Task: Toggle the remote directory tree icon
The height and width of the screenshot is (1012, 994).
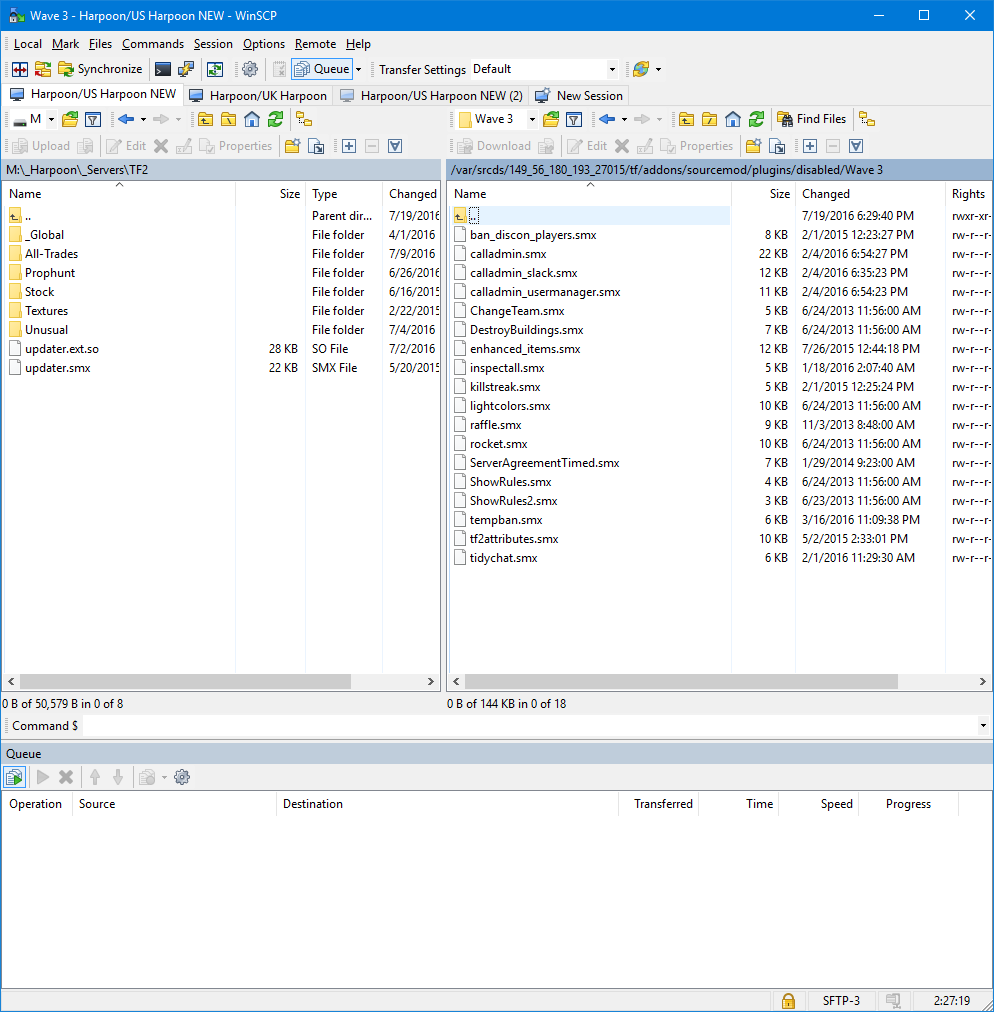Action: (867, 119)
